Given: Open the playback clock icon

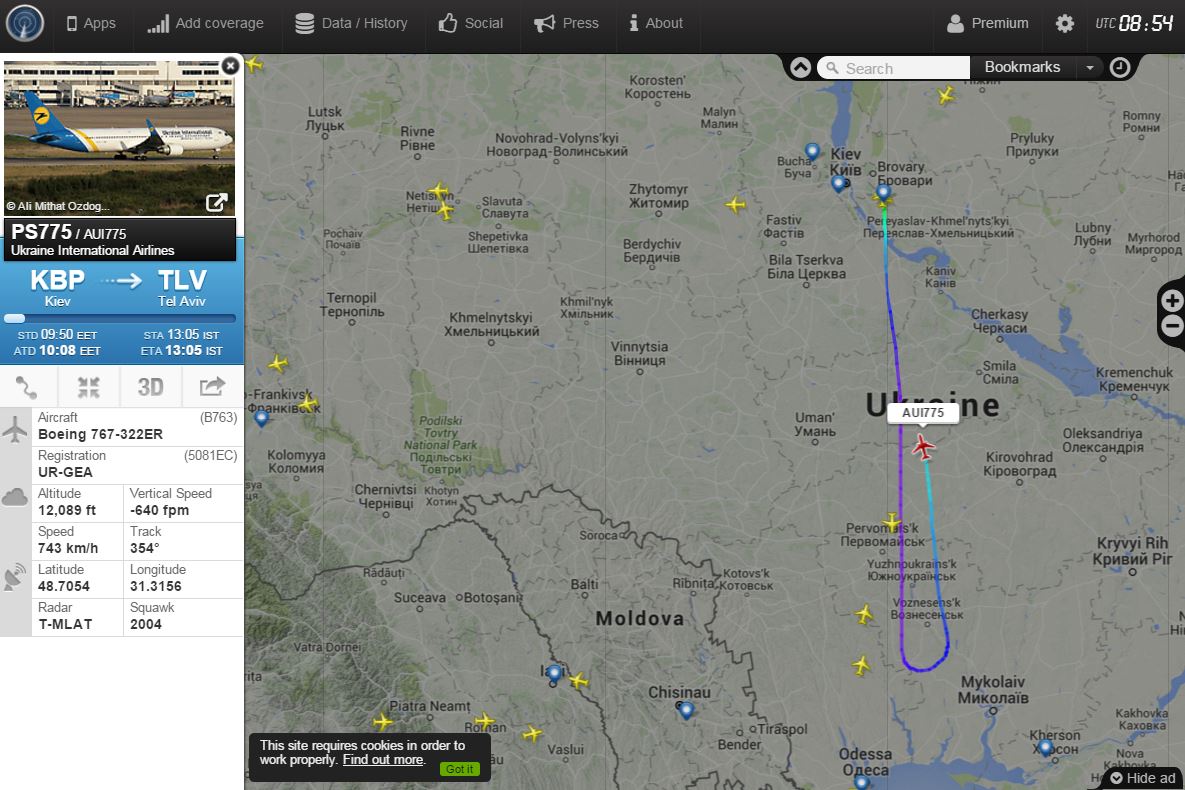Looking at the screenshot, I should pos(1120,68).
